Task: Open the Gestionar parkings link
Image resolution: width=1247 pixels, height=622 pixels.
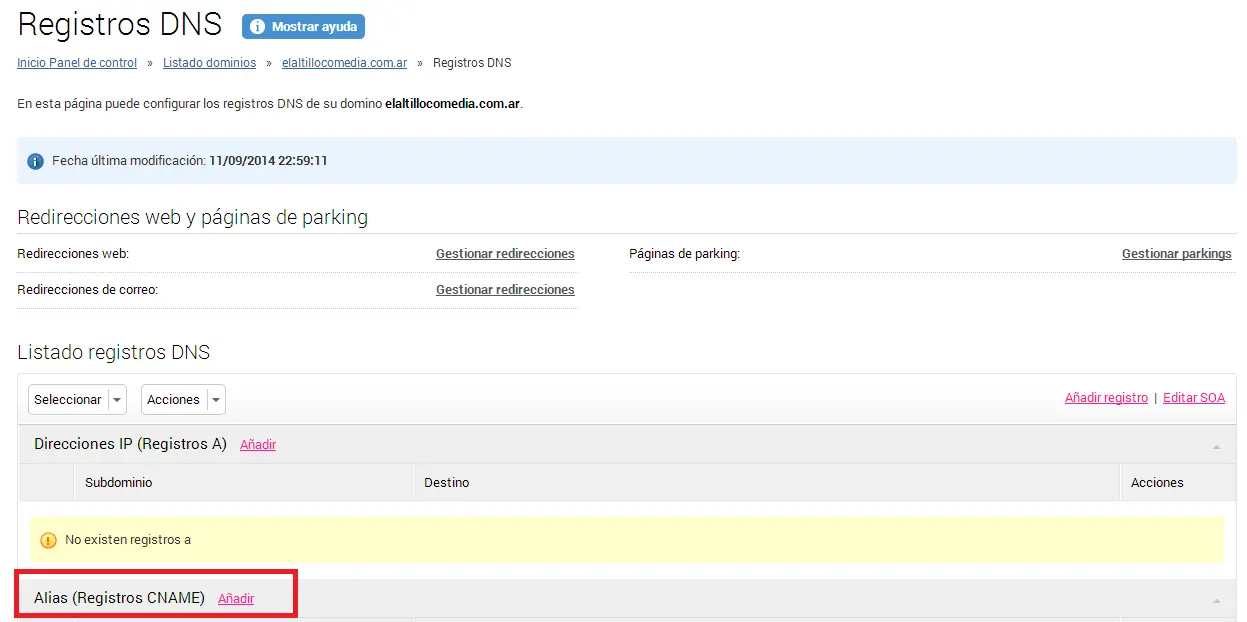Action: [1177, 254]
